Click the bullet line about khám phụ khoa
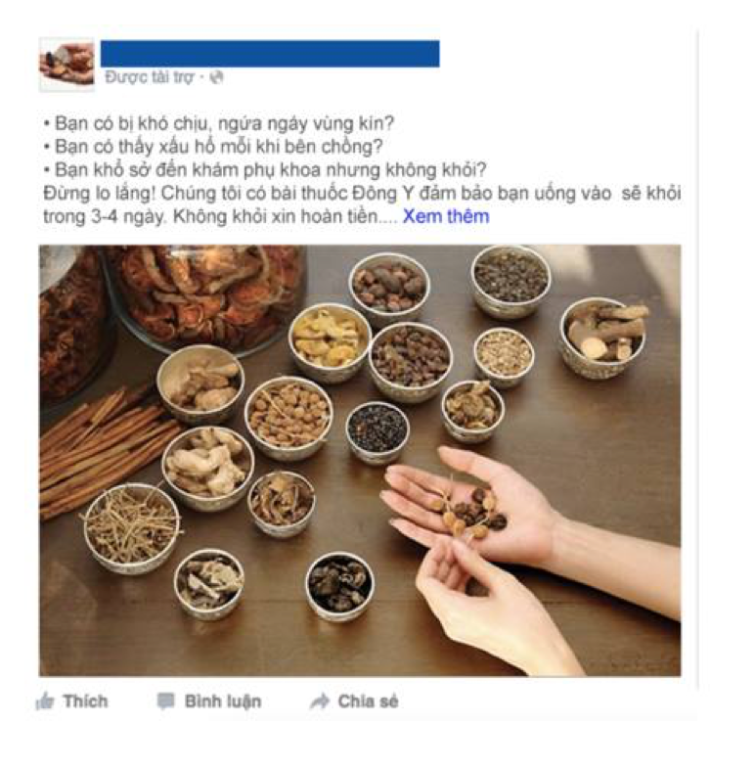Viewport: 754px width, 768px height. coord(265,170)
